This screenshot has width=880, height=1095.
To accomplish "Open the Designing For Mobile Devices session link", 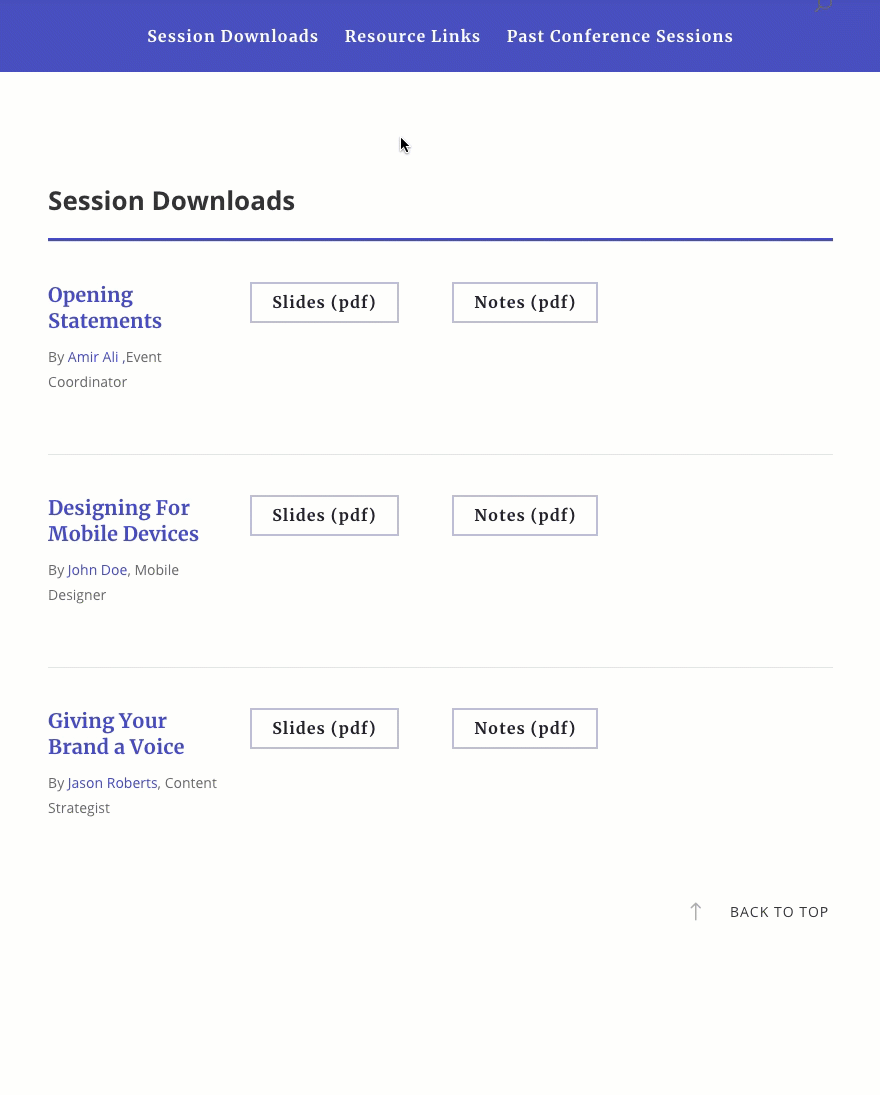I will click(x=123, y=520).
